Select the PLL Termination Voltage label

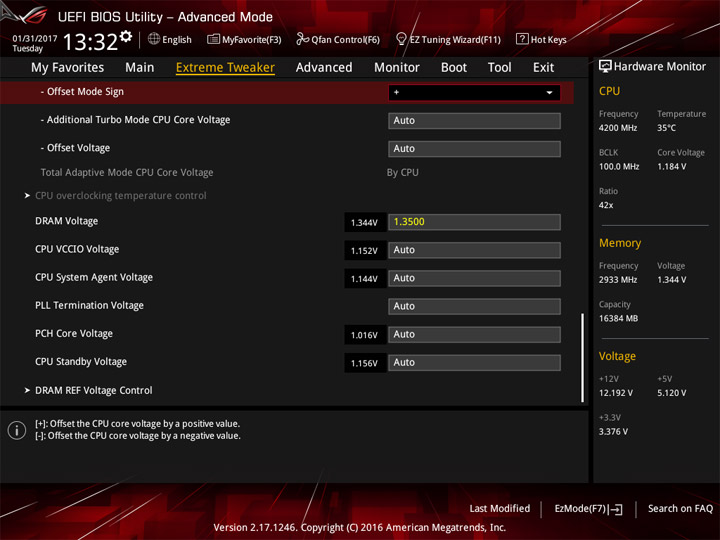[90, 305]
